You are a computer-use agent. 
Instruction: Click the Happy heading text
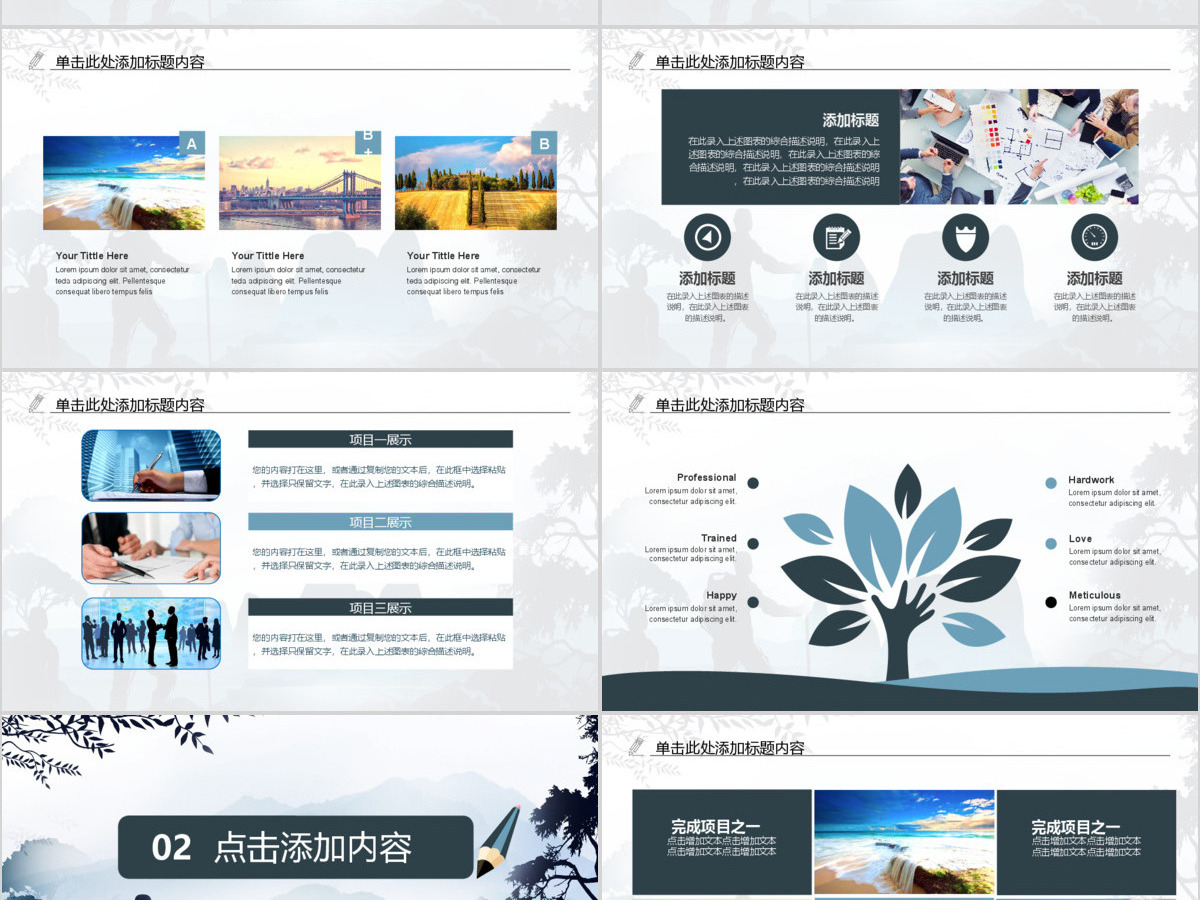pyautogui.click(x=721, y=595)
